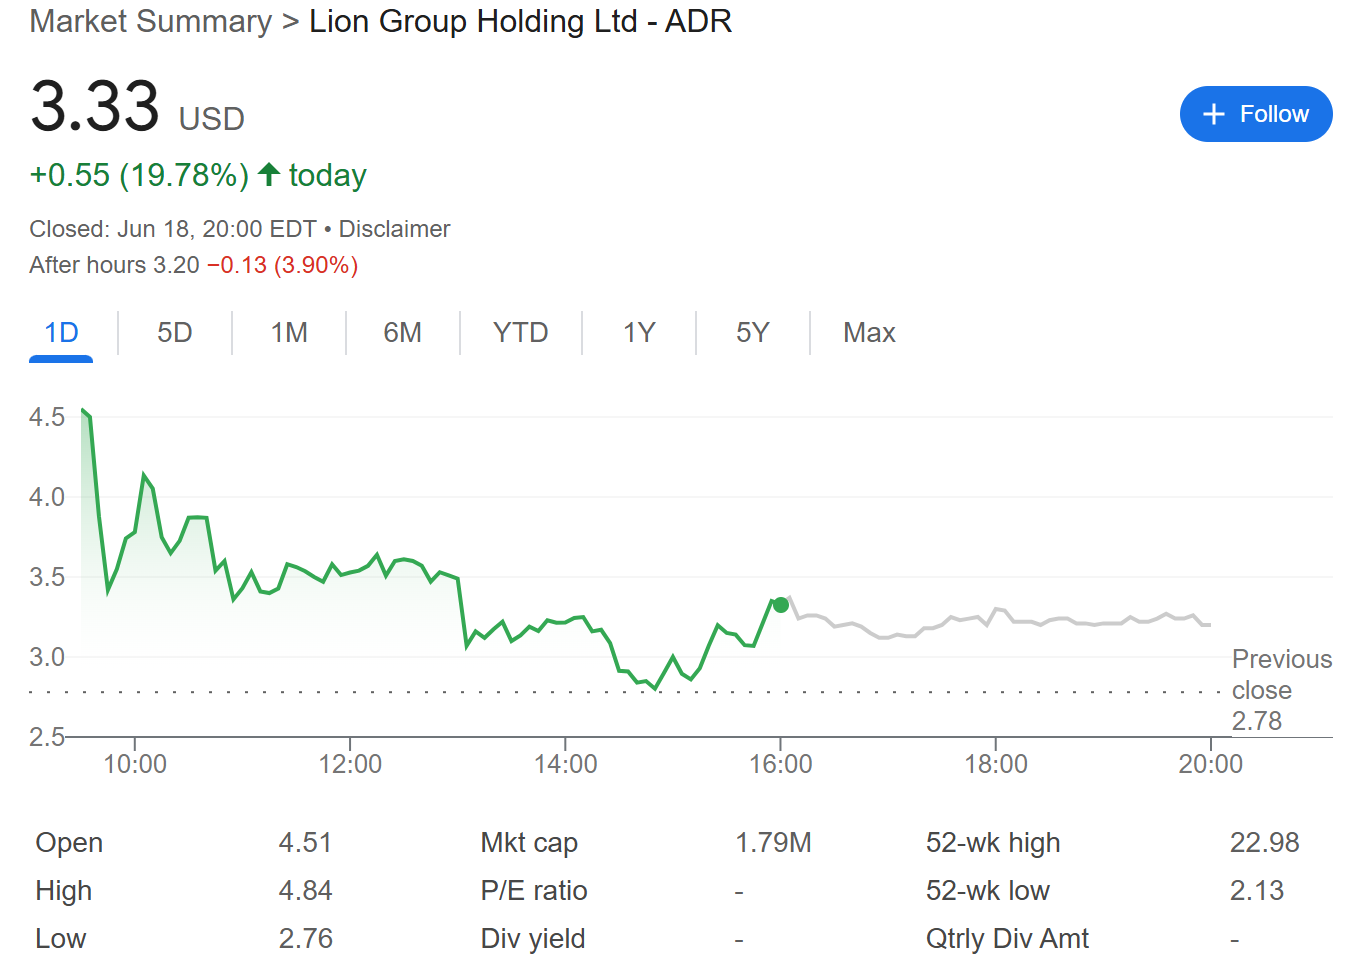Screen dimensions: 1363x971
Task: Click the Low value 2.76
Action: coord(305,939)
